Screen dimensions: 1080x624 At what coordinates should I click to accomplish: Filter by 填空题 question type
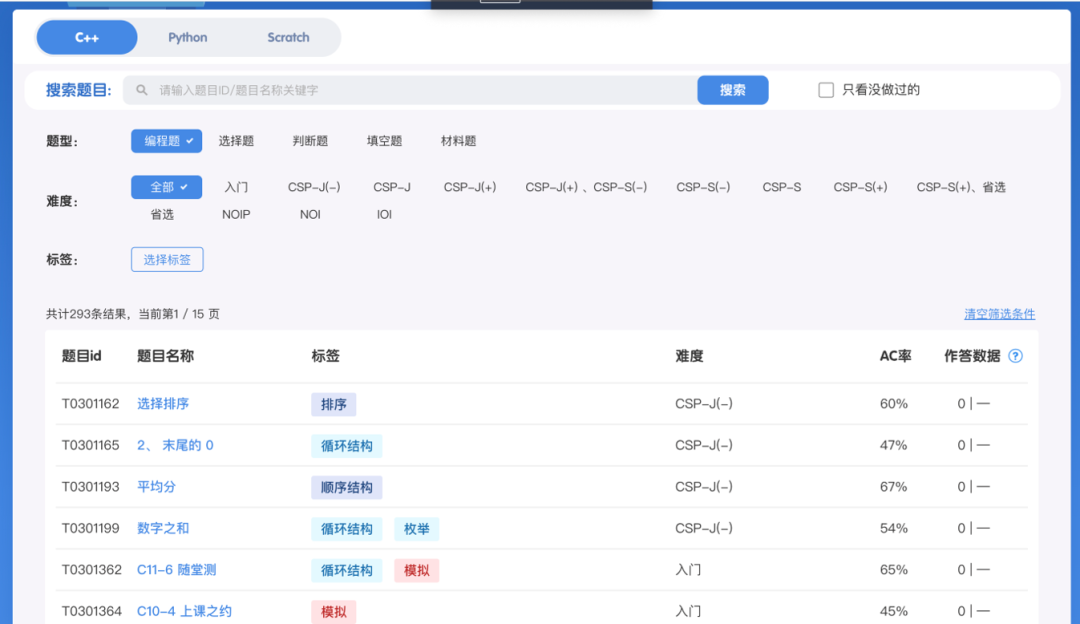coord(384,141)
